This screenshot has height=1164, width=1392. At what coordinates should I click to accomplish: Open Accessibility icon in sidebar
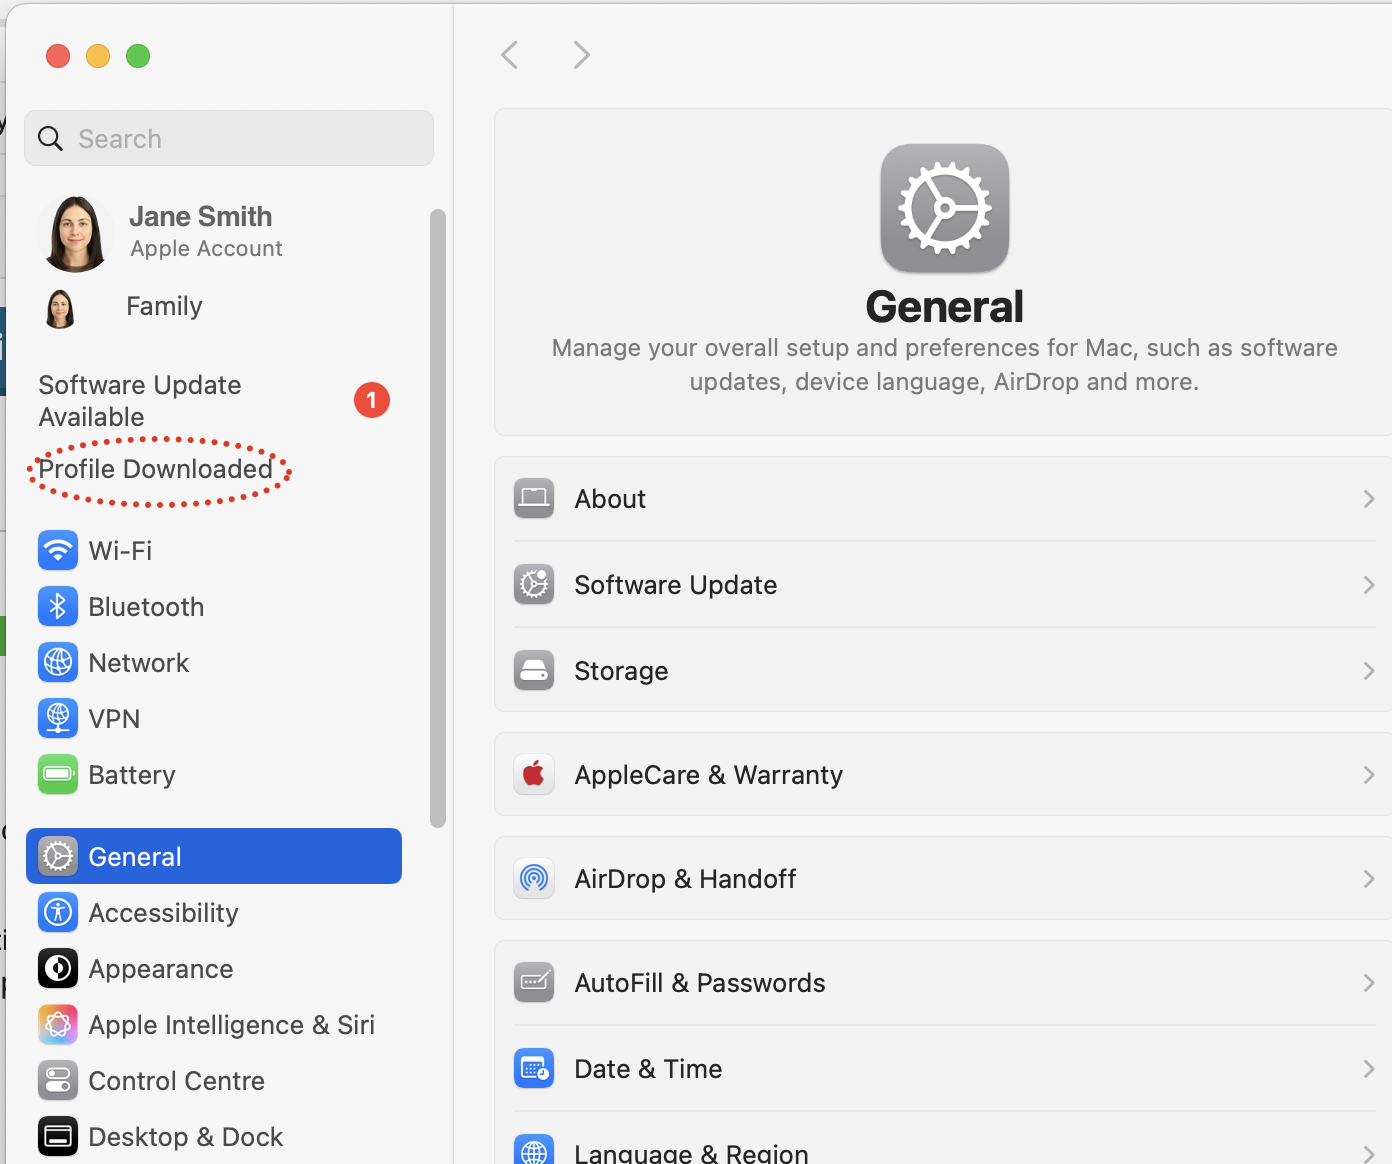click(x=58, y=913)
